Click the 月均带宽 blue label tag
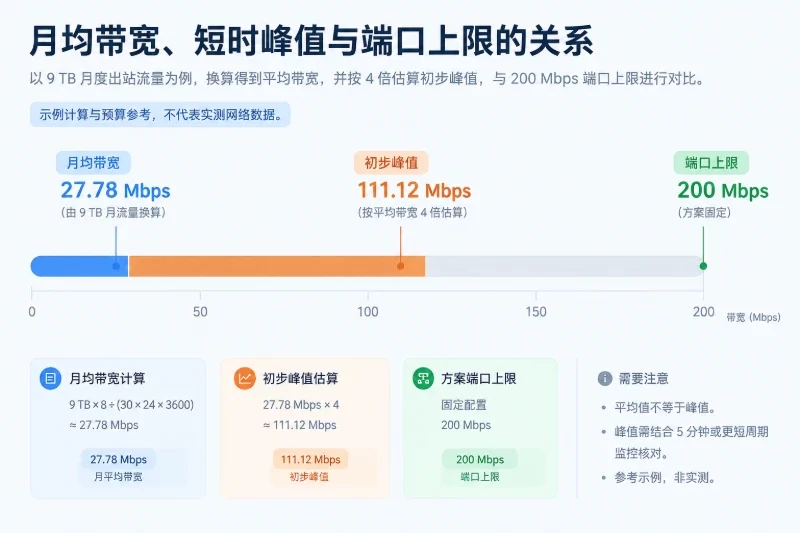The height and width of the screenshot is (533, 800). click(93, 163)
